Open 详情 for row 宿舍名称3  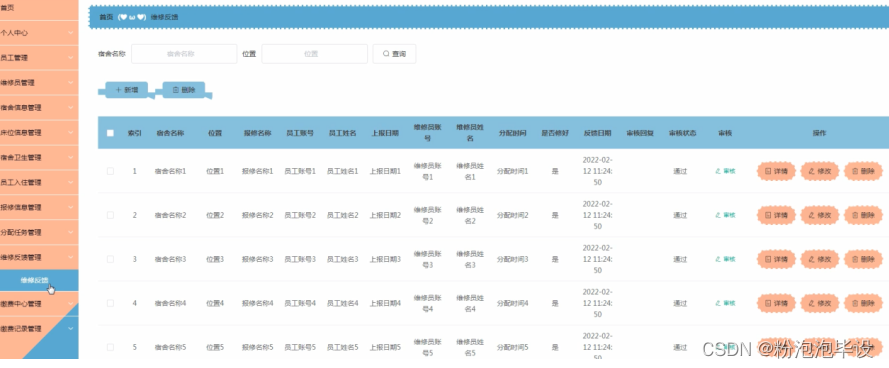click(x=776, y=259)
